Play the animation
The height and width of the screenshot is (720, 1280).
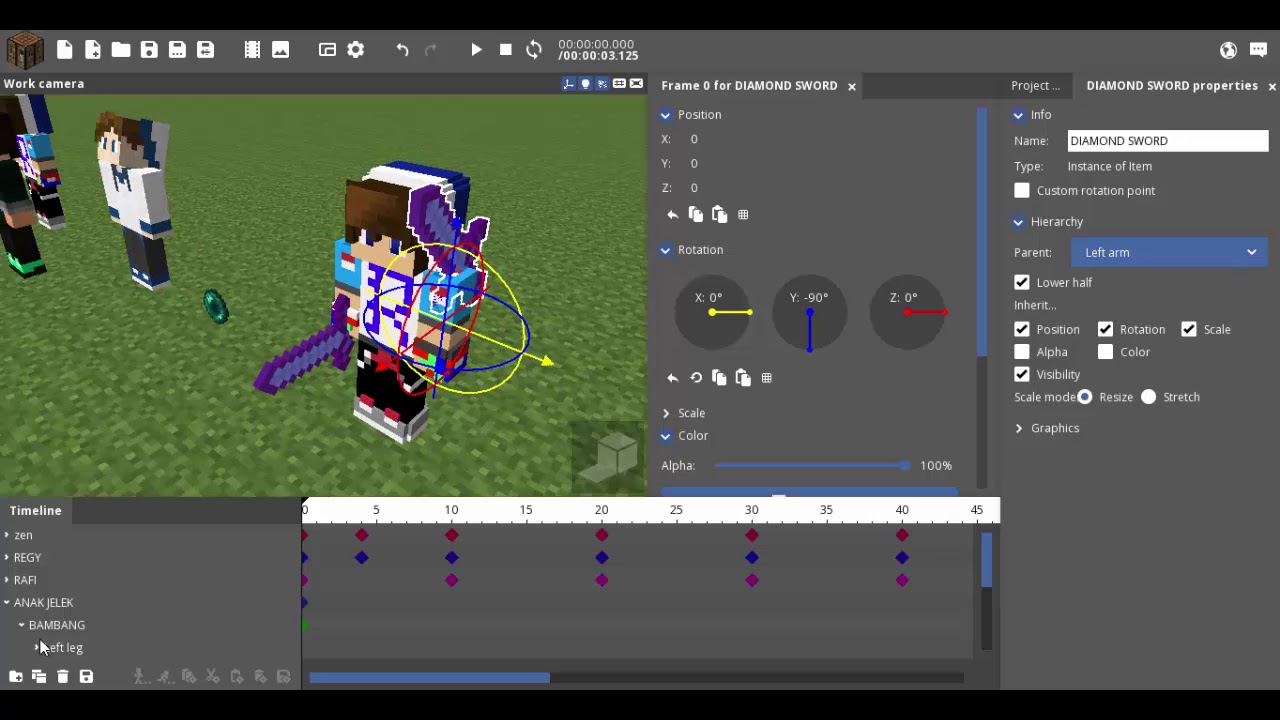[x=477, y=50]
